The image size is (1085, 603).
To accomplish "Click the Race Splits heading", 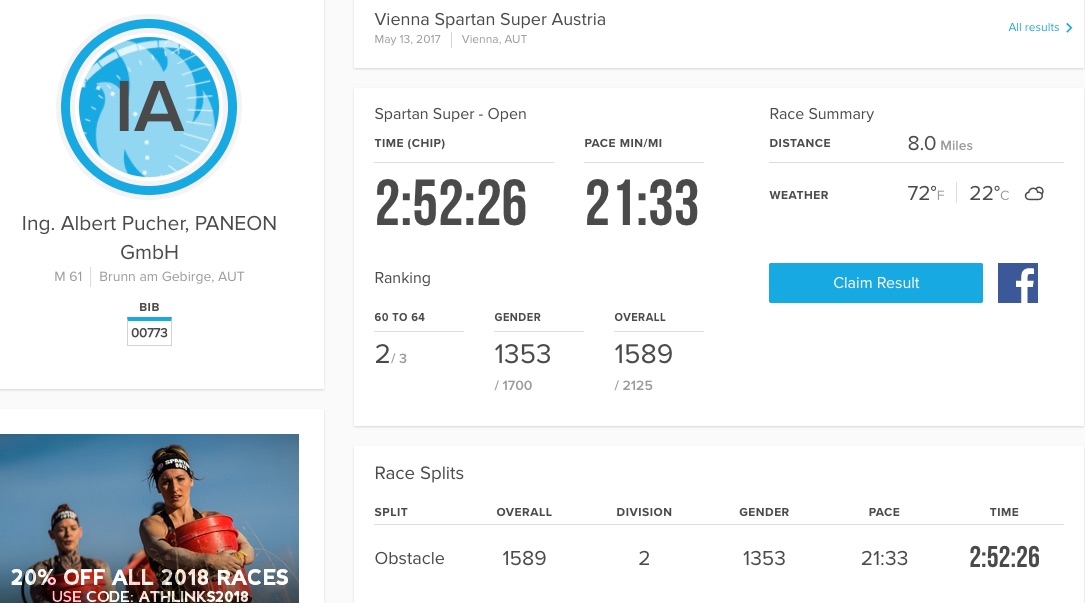I will tap(419, 473).
